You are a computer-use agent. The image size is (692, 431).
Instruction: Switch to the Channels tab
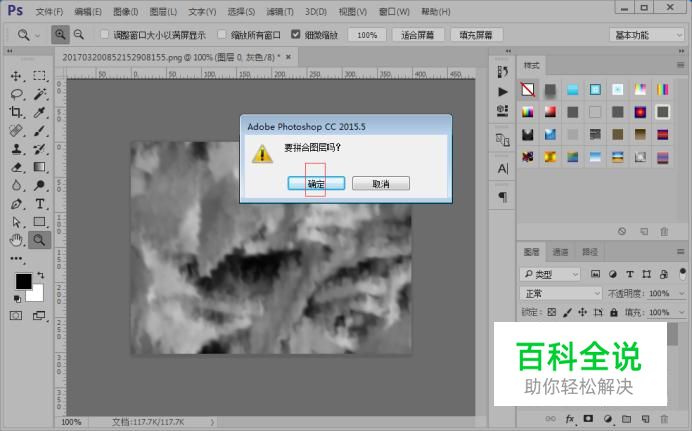560,252
